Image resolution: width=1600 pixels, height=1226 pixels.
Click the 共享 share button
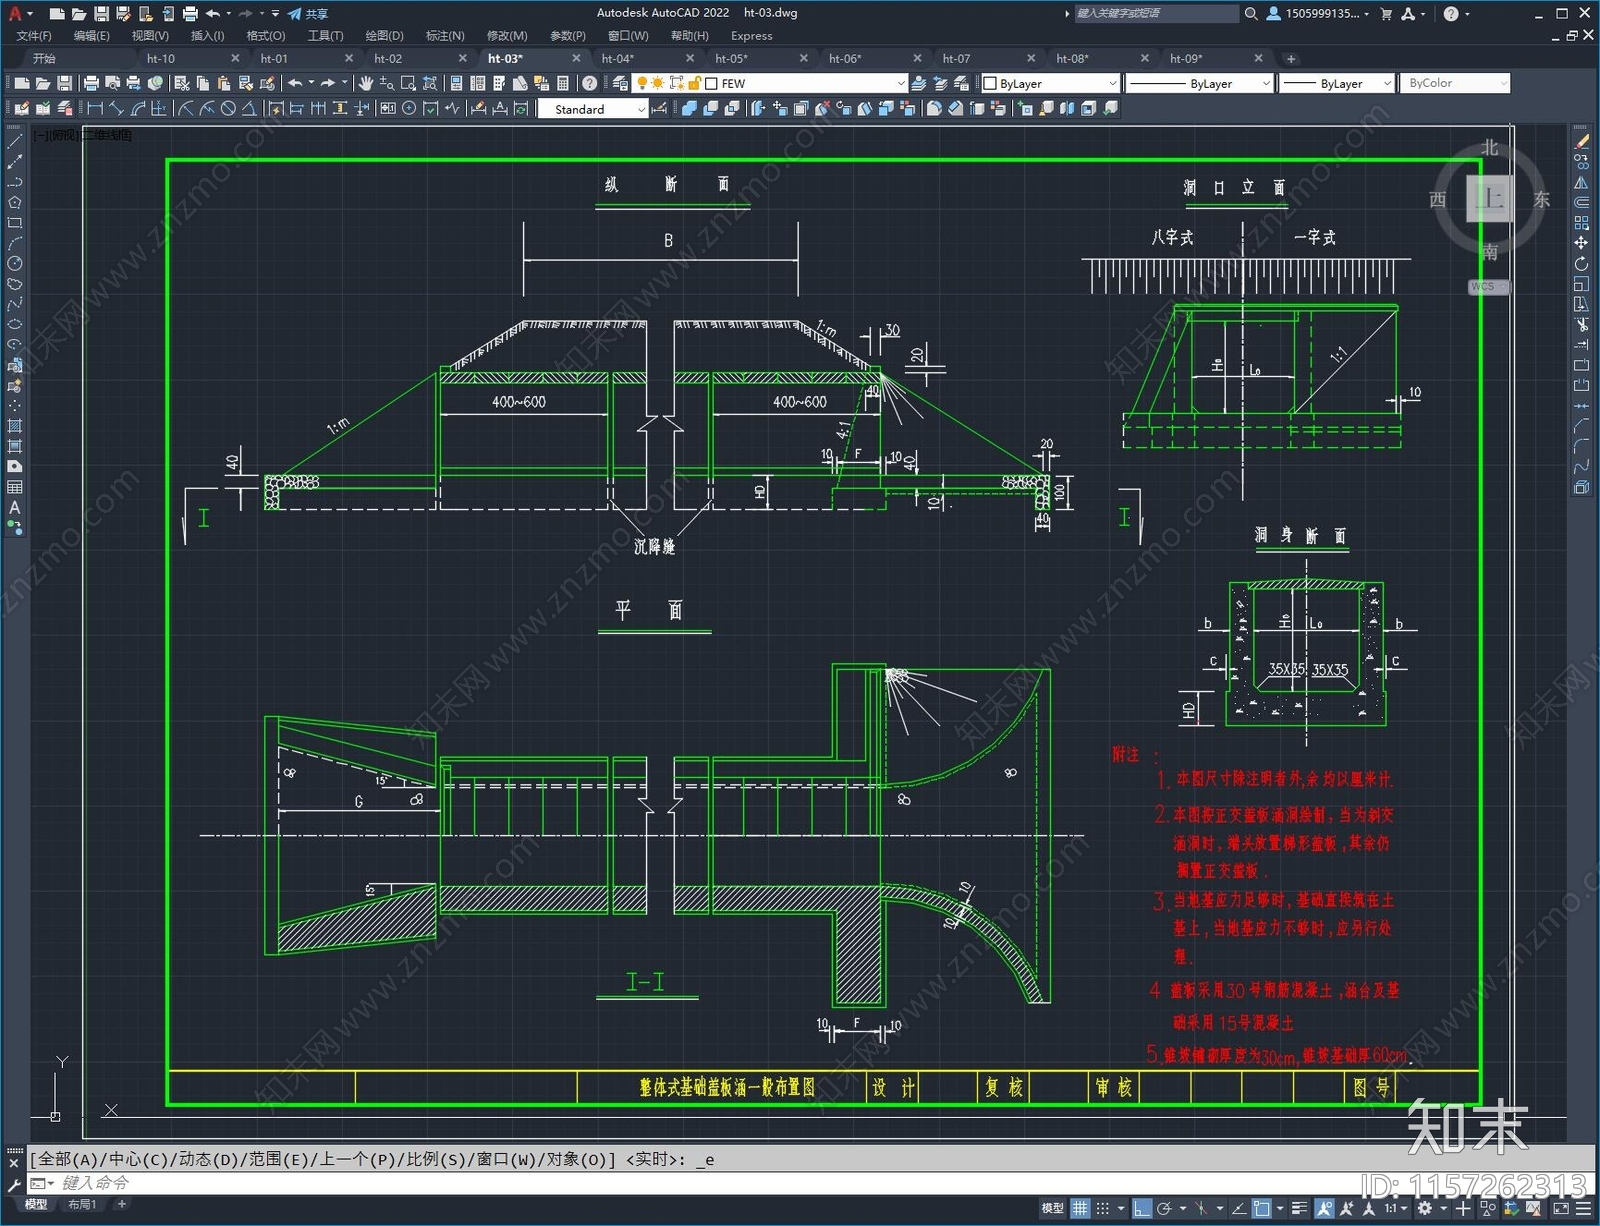tap(308, 14)
